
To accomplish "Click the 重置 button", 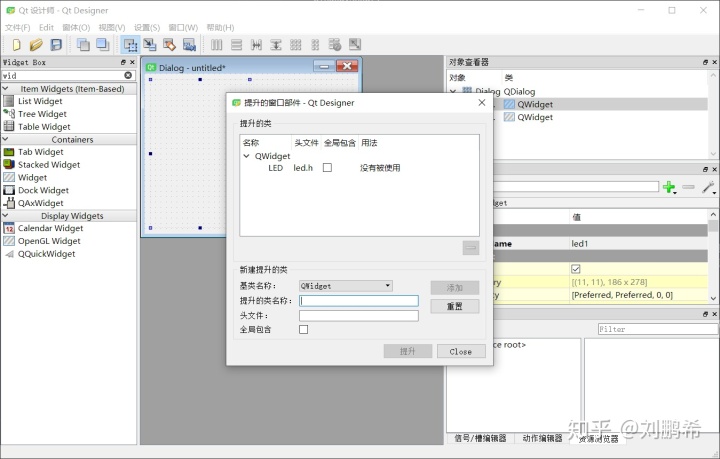I will pos(455,306).
